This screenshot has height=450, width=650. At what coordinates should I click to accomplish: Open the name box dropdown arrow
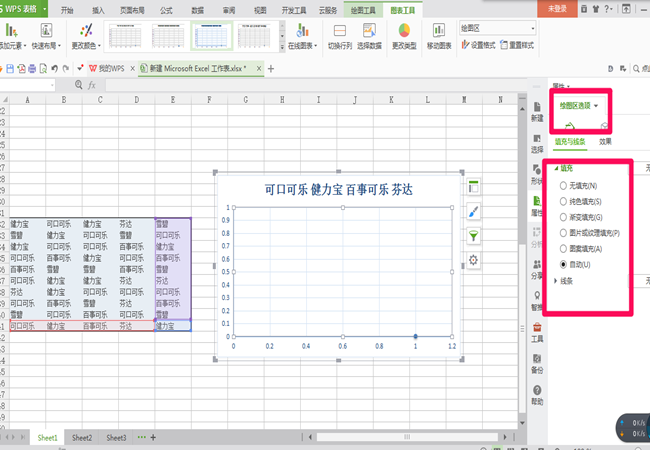52,85
